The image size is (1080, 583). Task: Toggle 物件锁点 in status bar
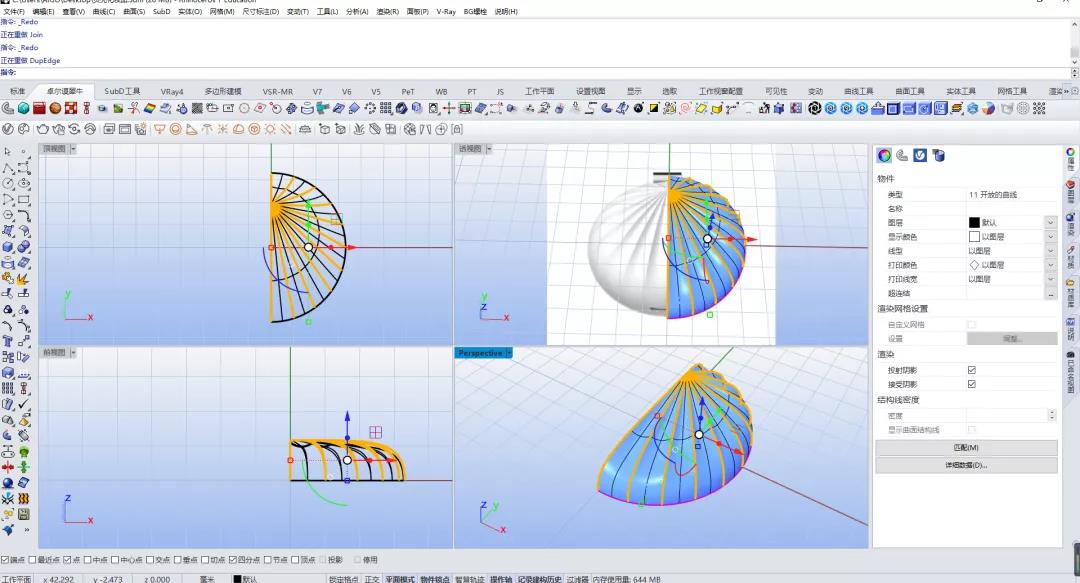(435, 579)
